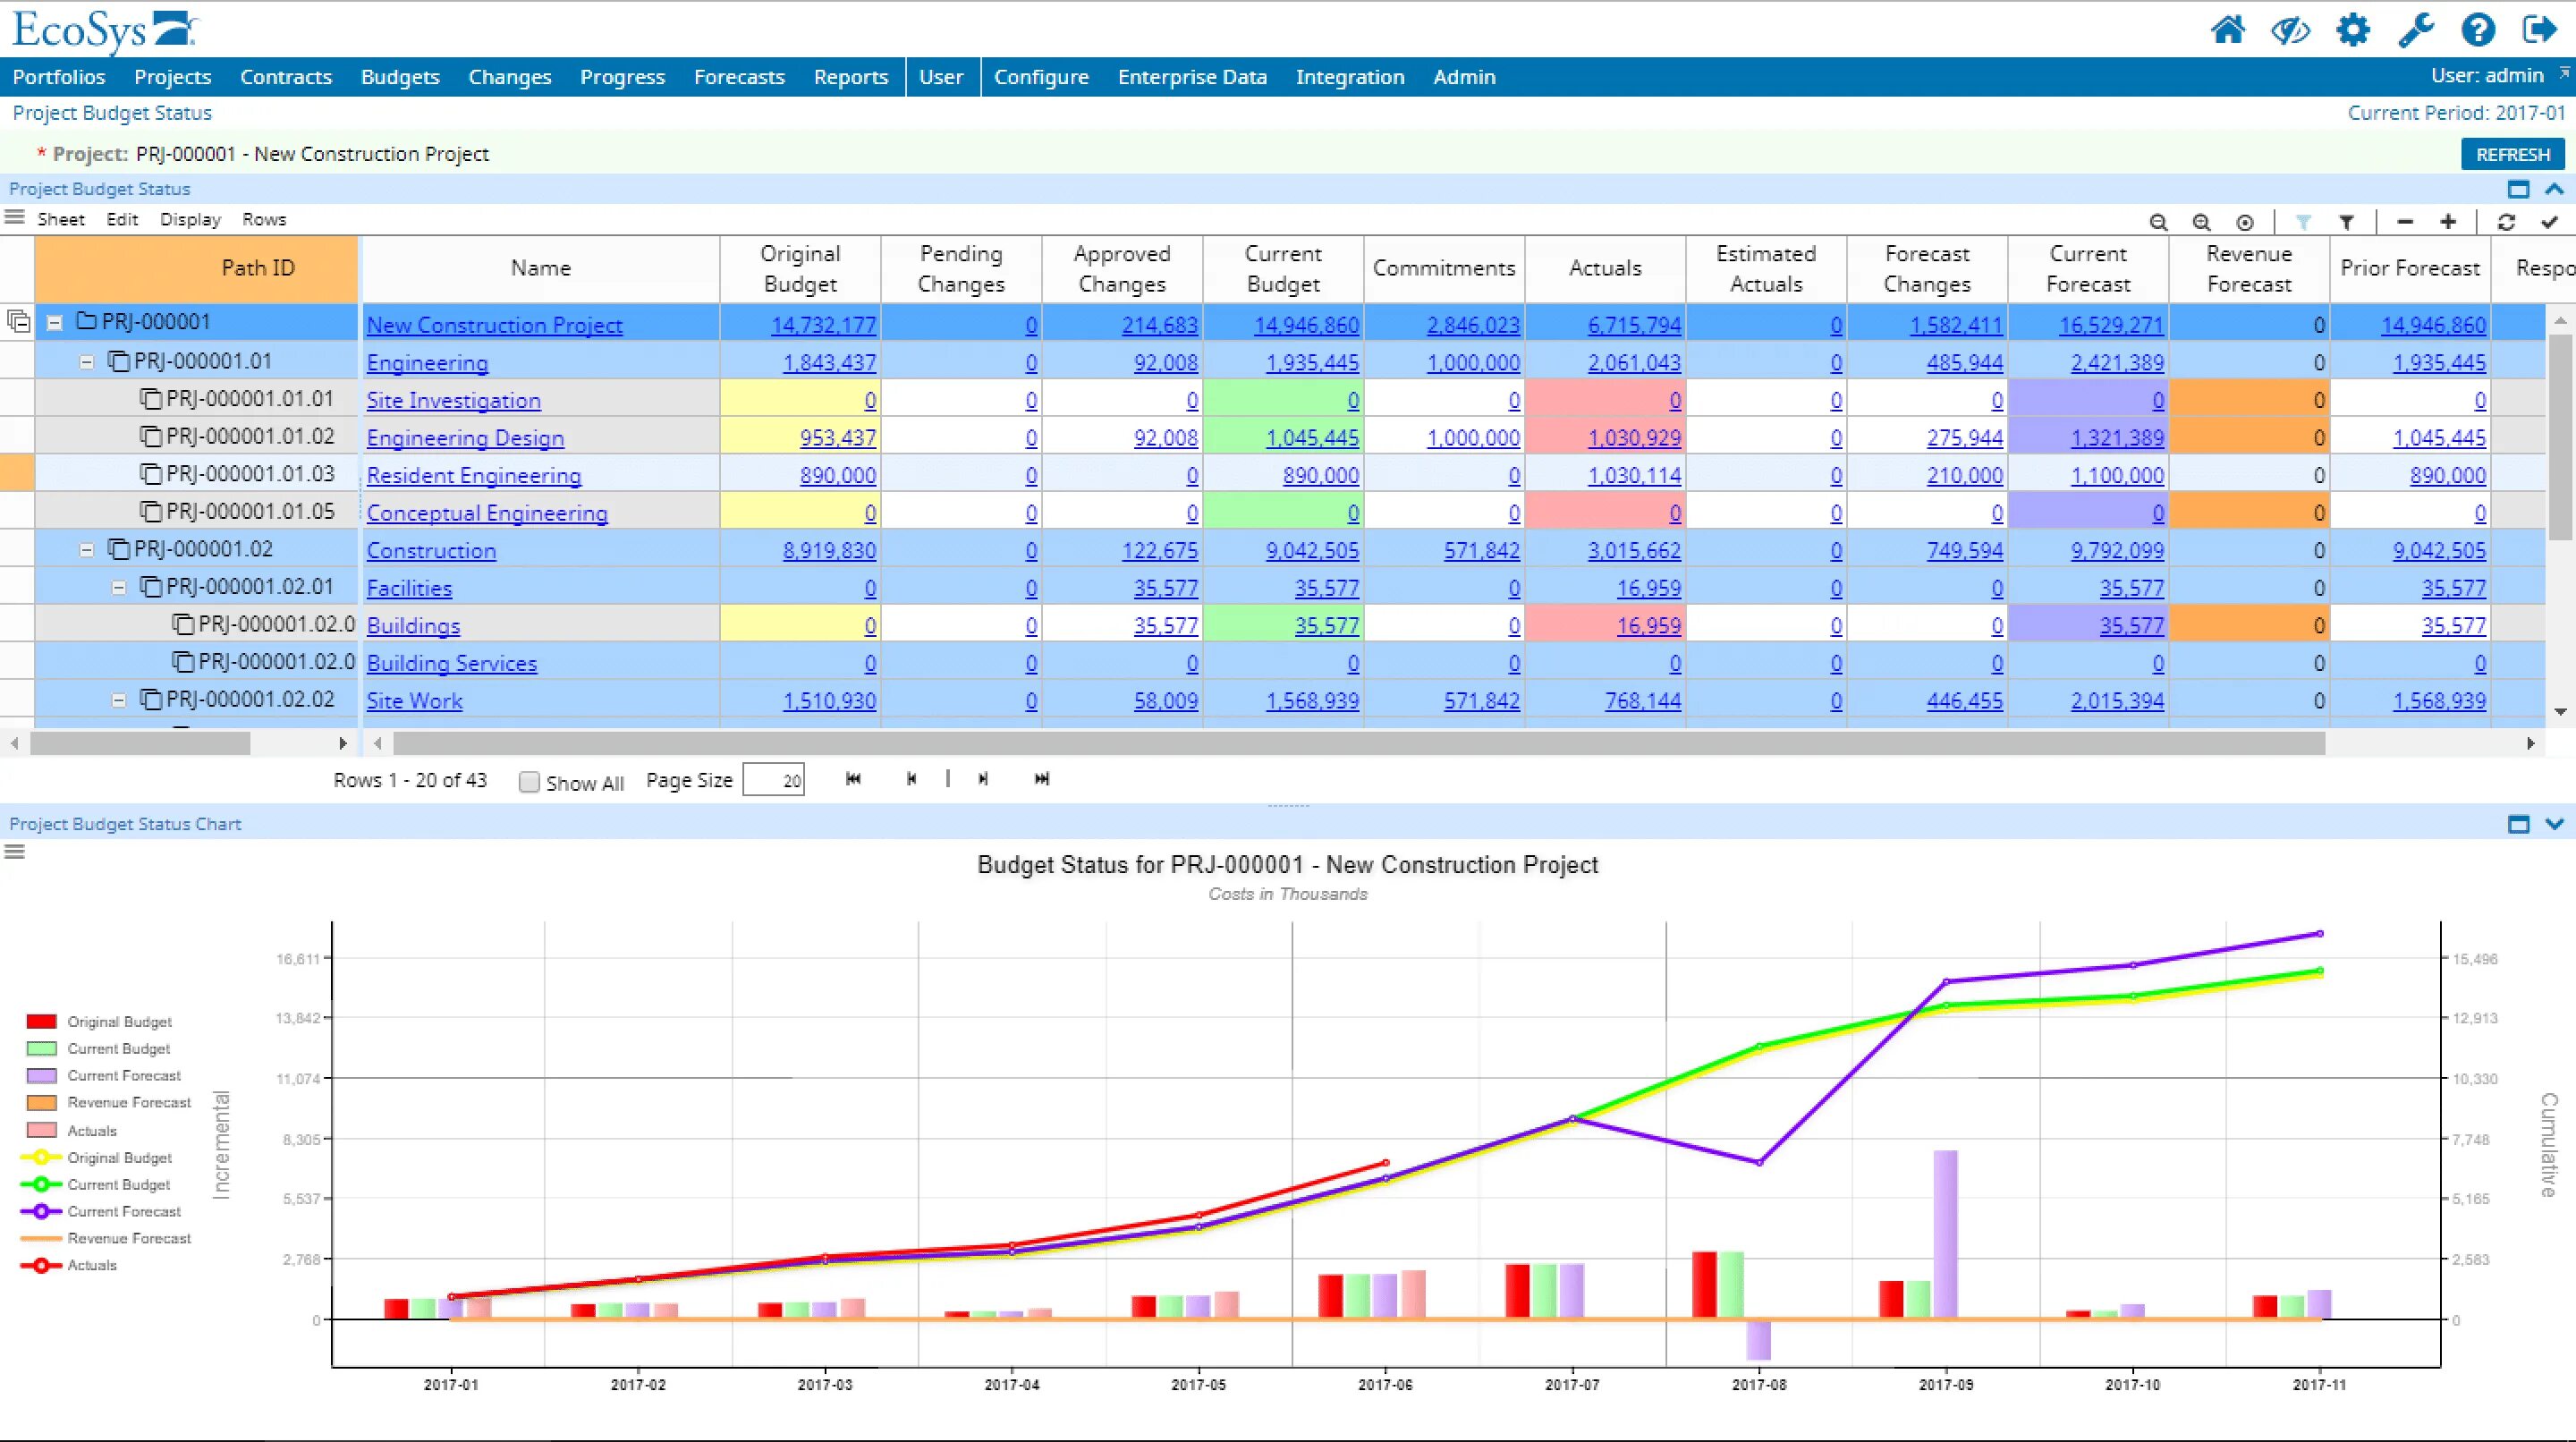Screen dimensions: 2576x1442
Task: Click the Page Size input field
Action: coord(773,780)
